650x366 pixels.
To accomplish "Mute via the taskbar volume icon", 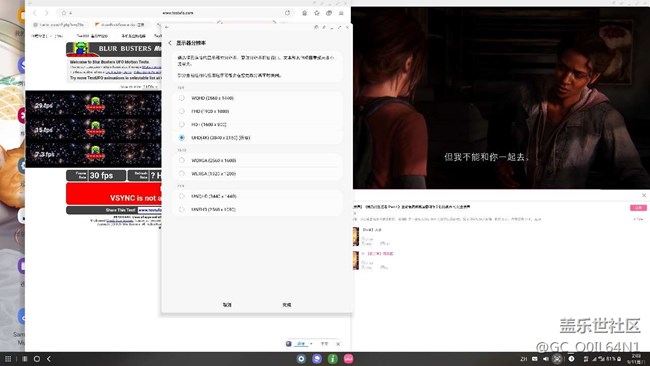I will pyautogui.click(x=546, y=359).
